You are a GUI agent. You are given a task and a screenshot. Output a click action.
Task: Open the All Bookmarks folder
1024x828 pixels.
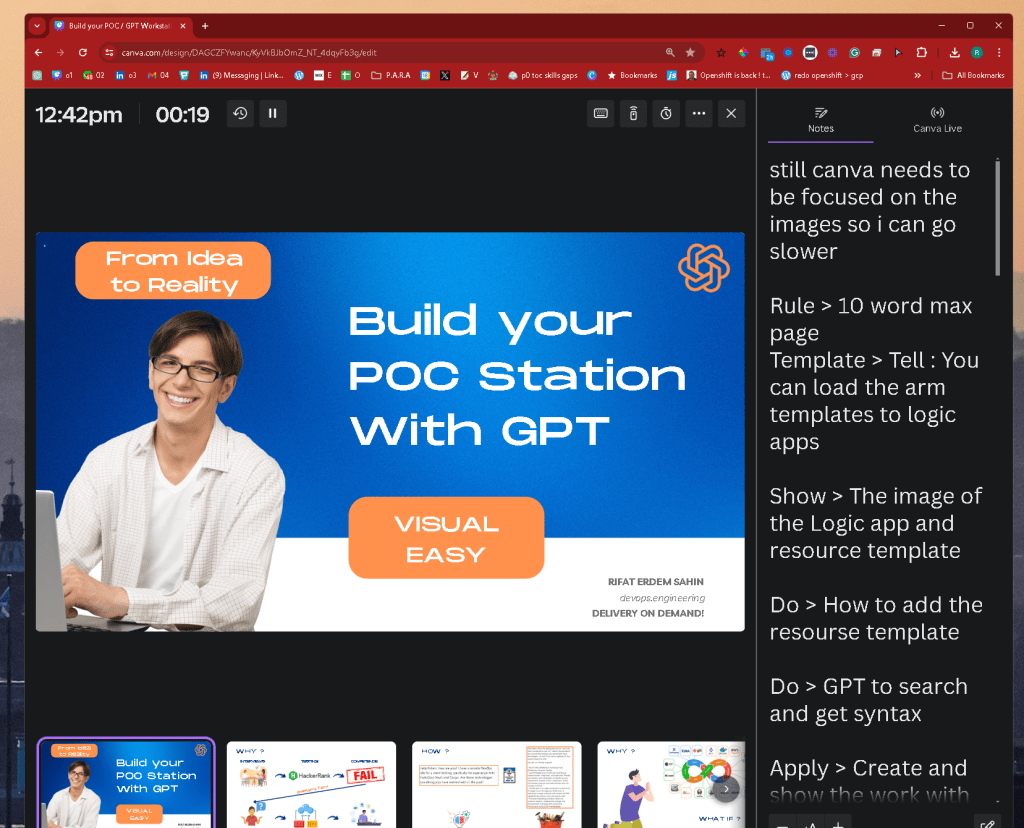coord(973,75)
